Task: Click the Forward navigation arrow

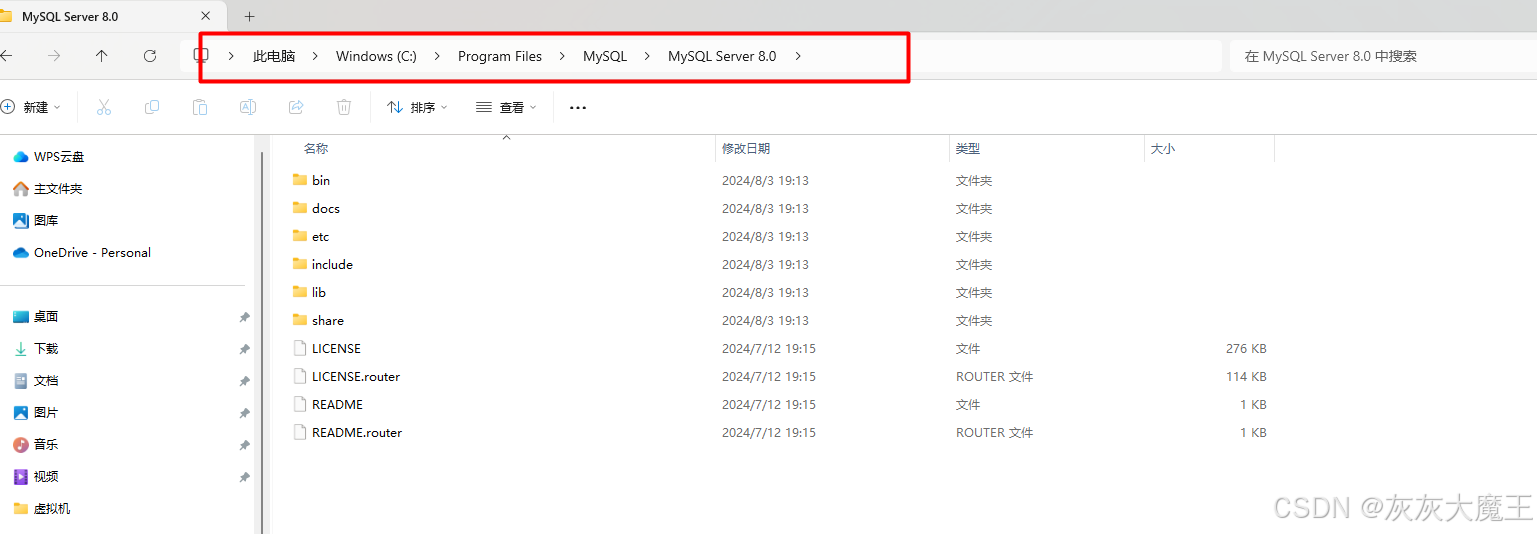Action: (54, 56)
